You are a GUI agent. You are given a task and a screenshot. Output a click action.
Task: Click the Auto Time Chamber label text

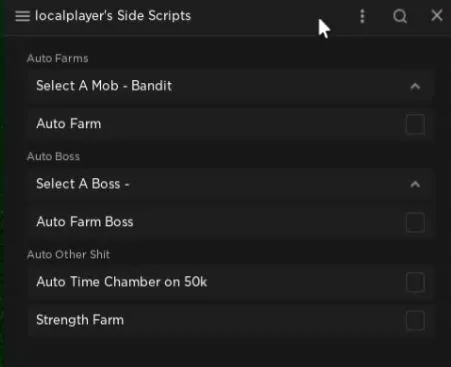pyautogui.click(x=122, y=282)
